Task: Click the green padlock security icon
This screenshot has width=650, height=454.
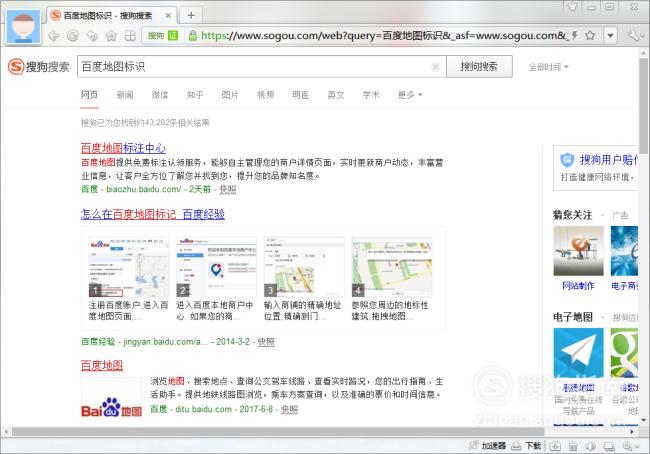Action: [x=192, y=36]
